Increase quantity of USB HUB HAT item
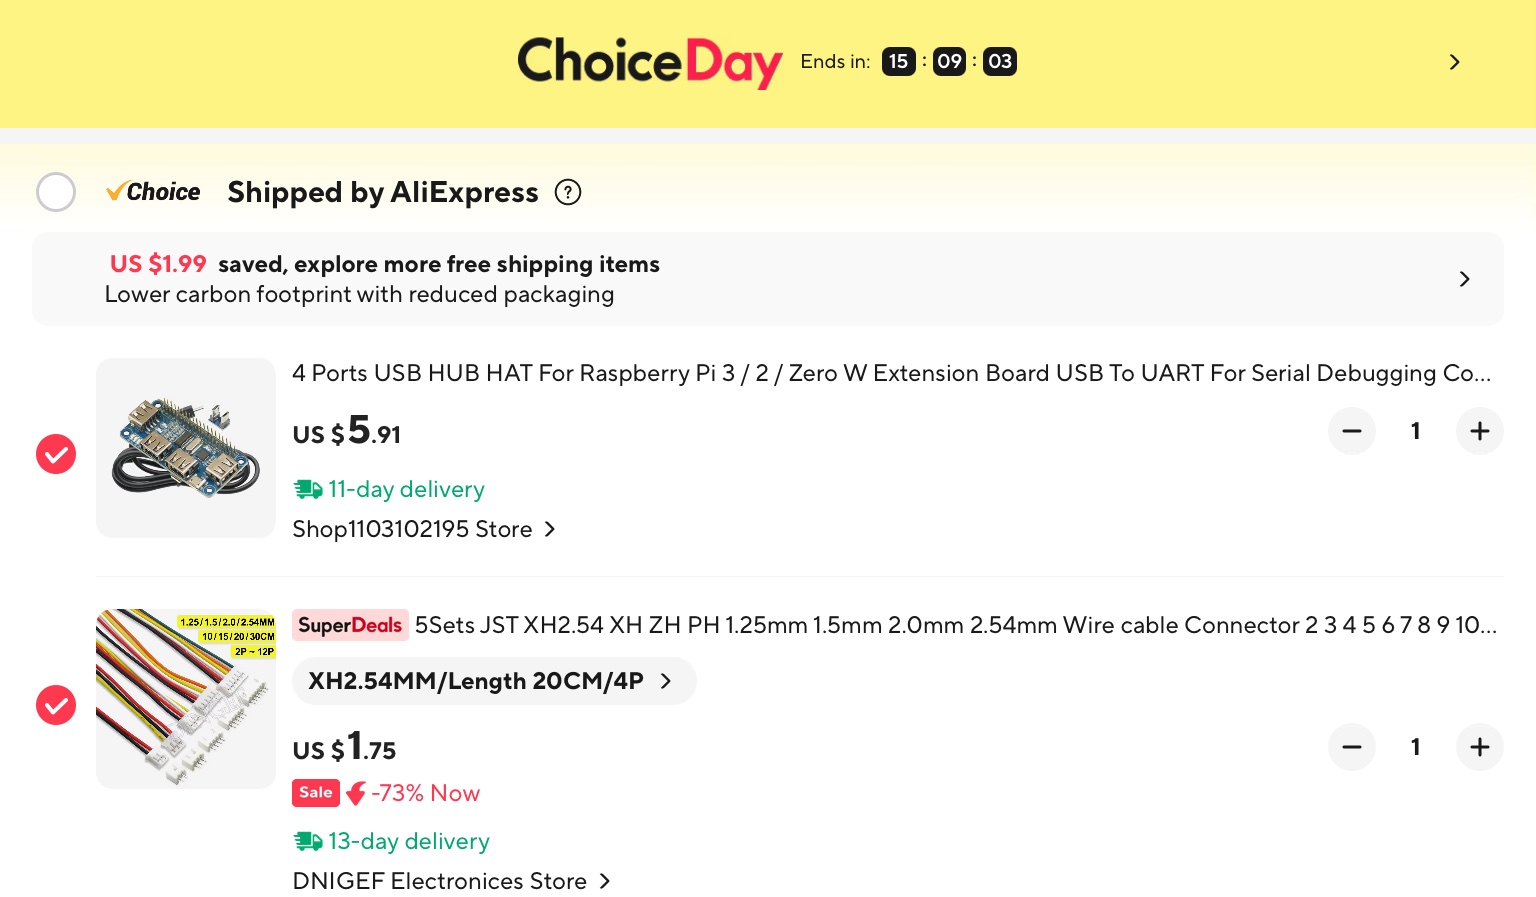The image size is (1536, 897). [1480, 431]
